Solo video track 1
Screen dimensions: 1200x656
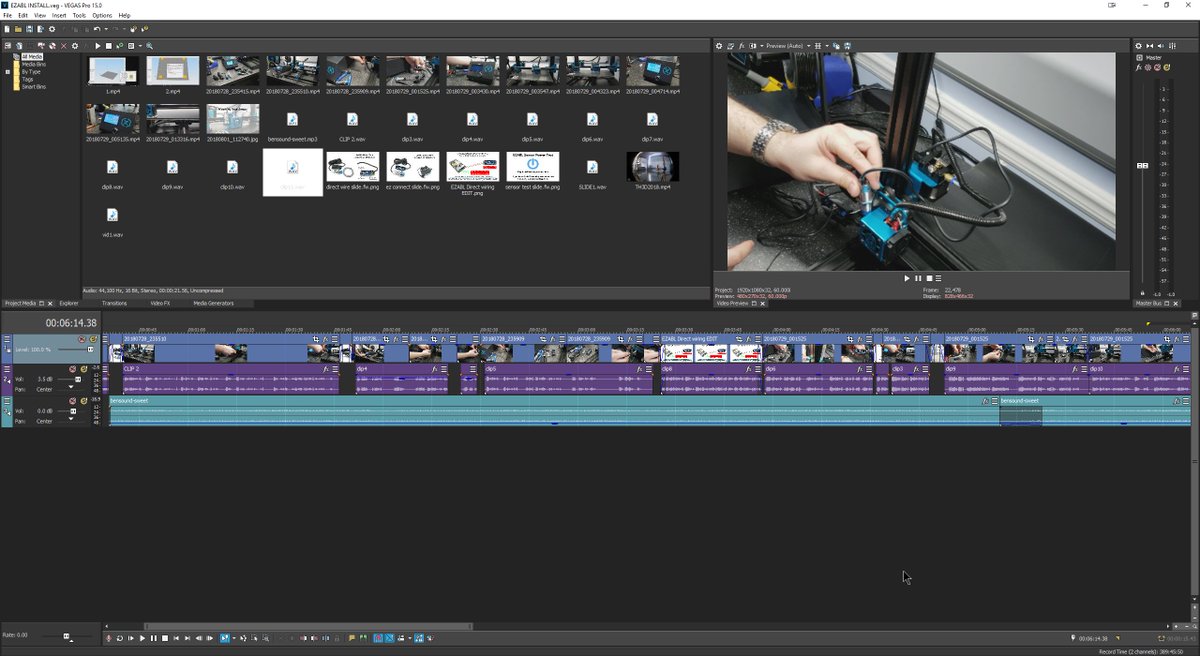pos(93,339)
